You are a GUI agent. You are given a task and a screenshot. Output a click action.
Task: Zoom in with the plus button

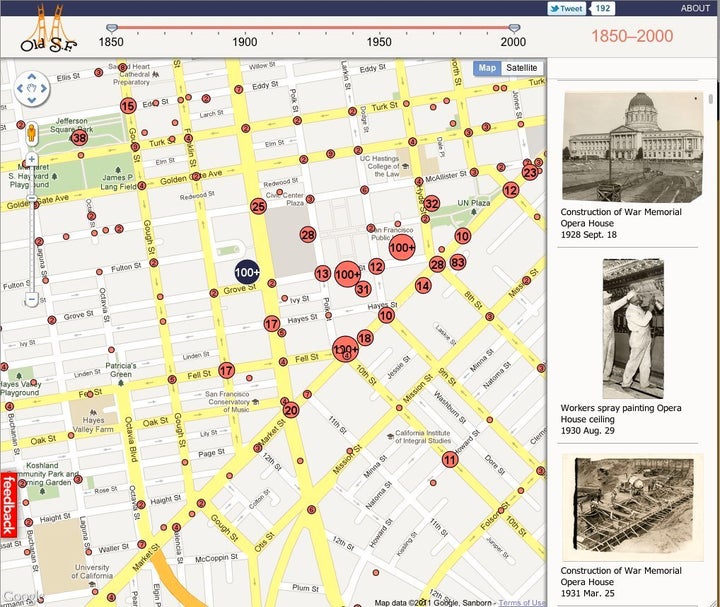pos(31,159)
